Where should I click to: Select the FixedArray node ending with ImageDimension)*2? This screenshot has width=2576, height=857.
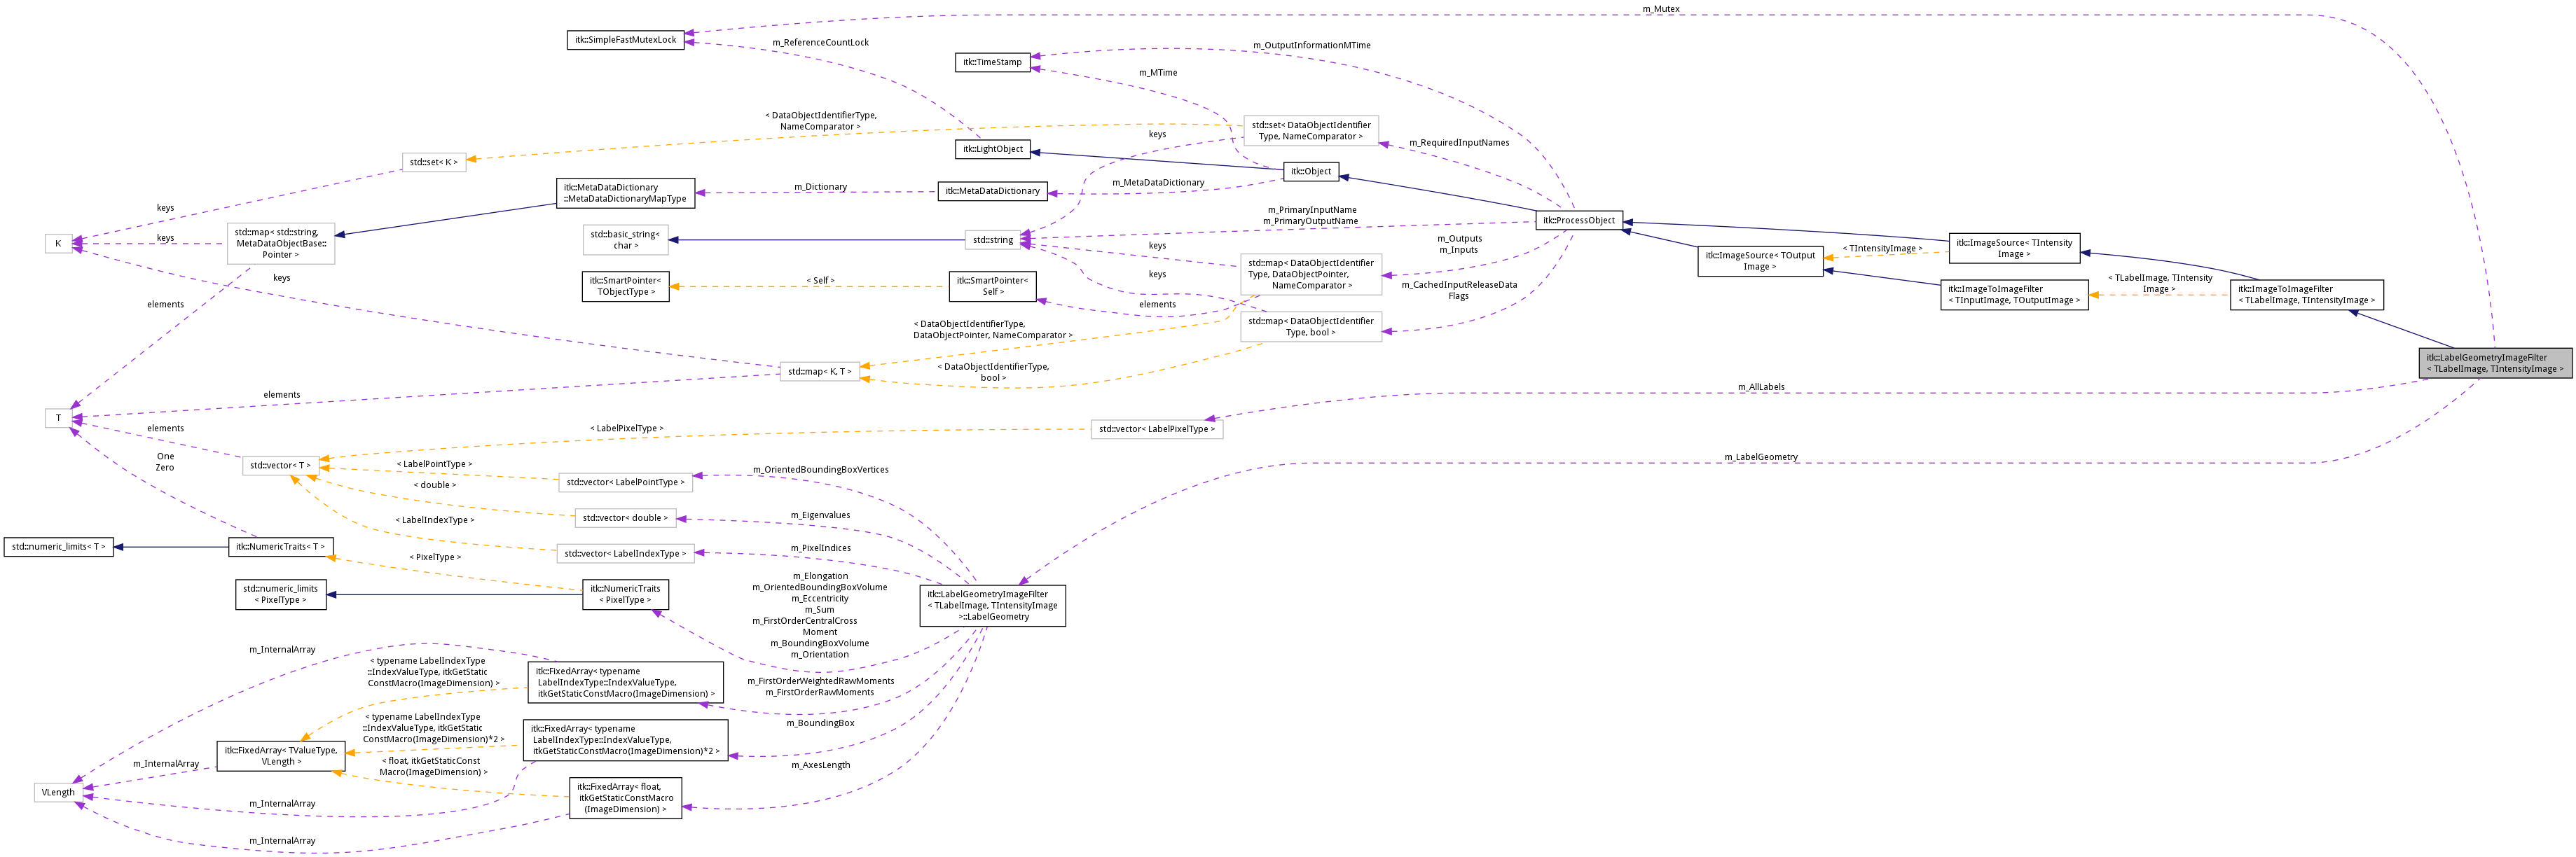[625, 740]
